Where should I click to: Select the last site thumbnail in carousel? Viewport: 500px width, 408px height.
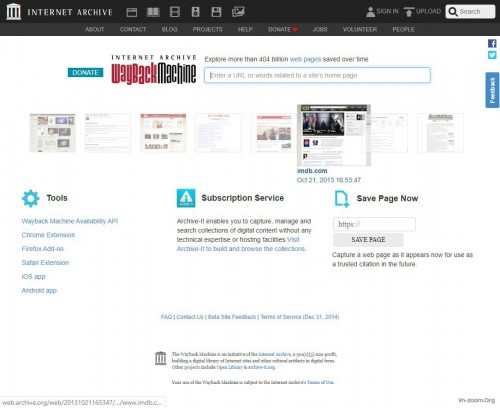coord(440,133)
